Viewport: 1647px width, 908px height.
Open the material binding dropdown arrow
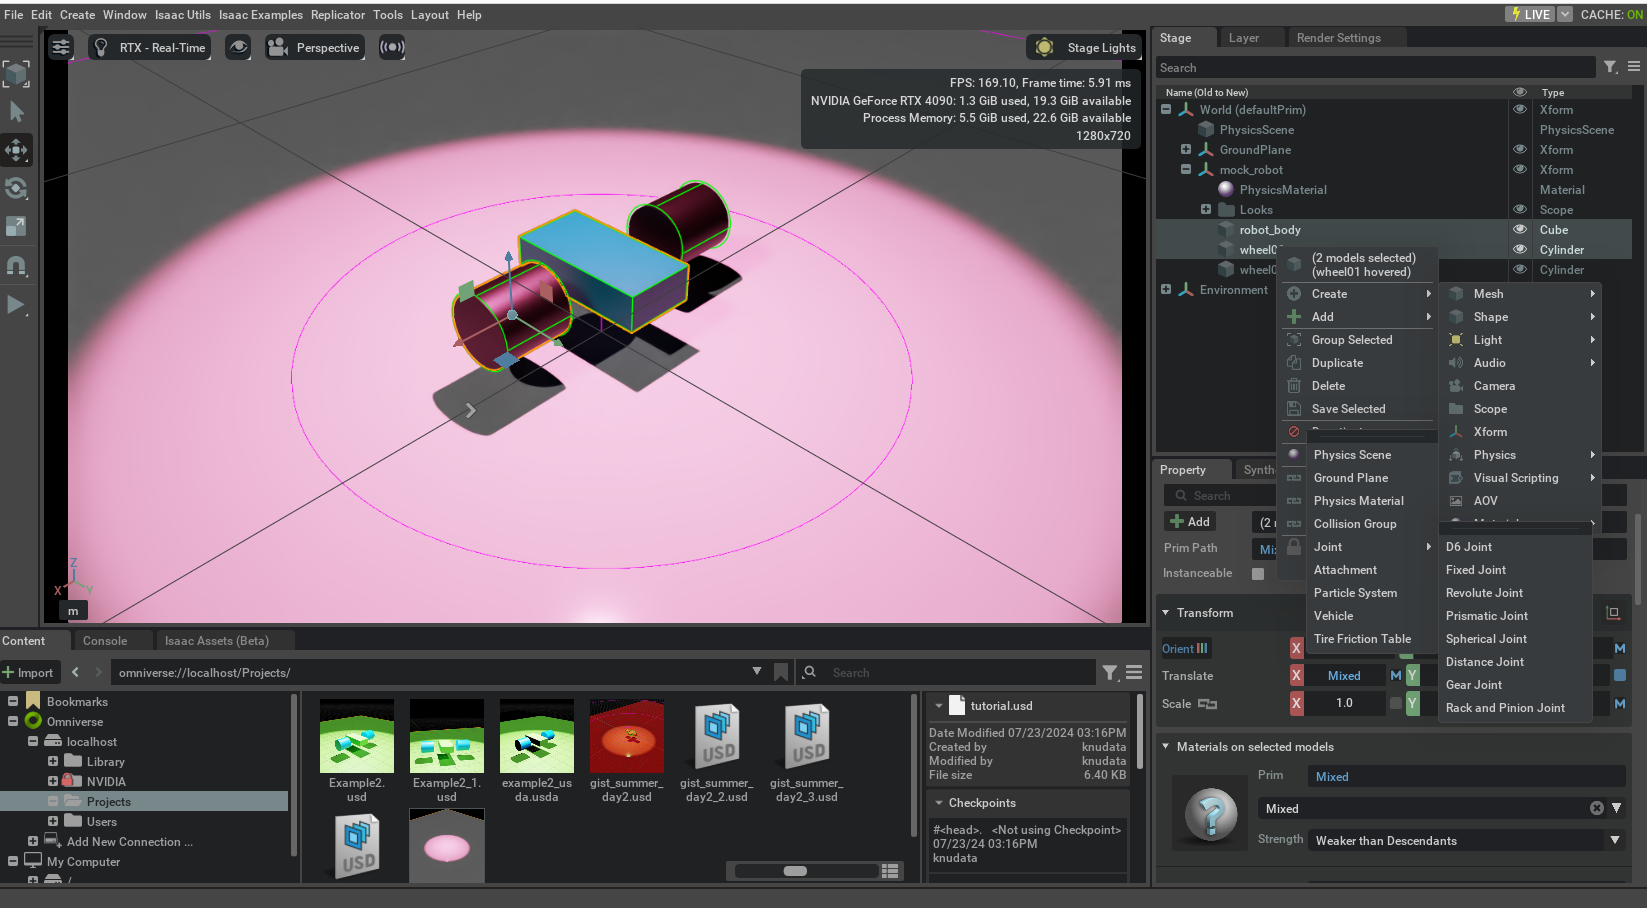1616,808
